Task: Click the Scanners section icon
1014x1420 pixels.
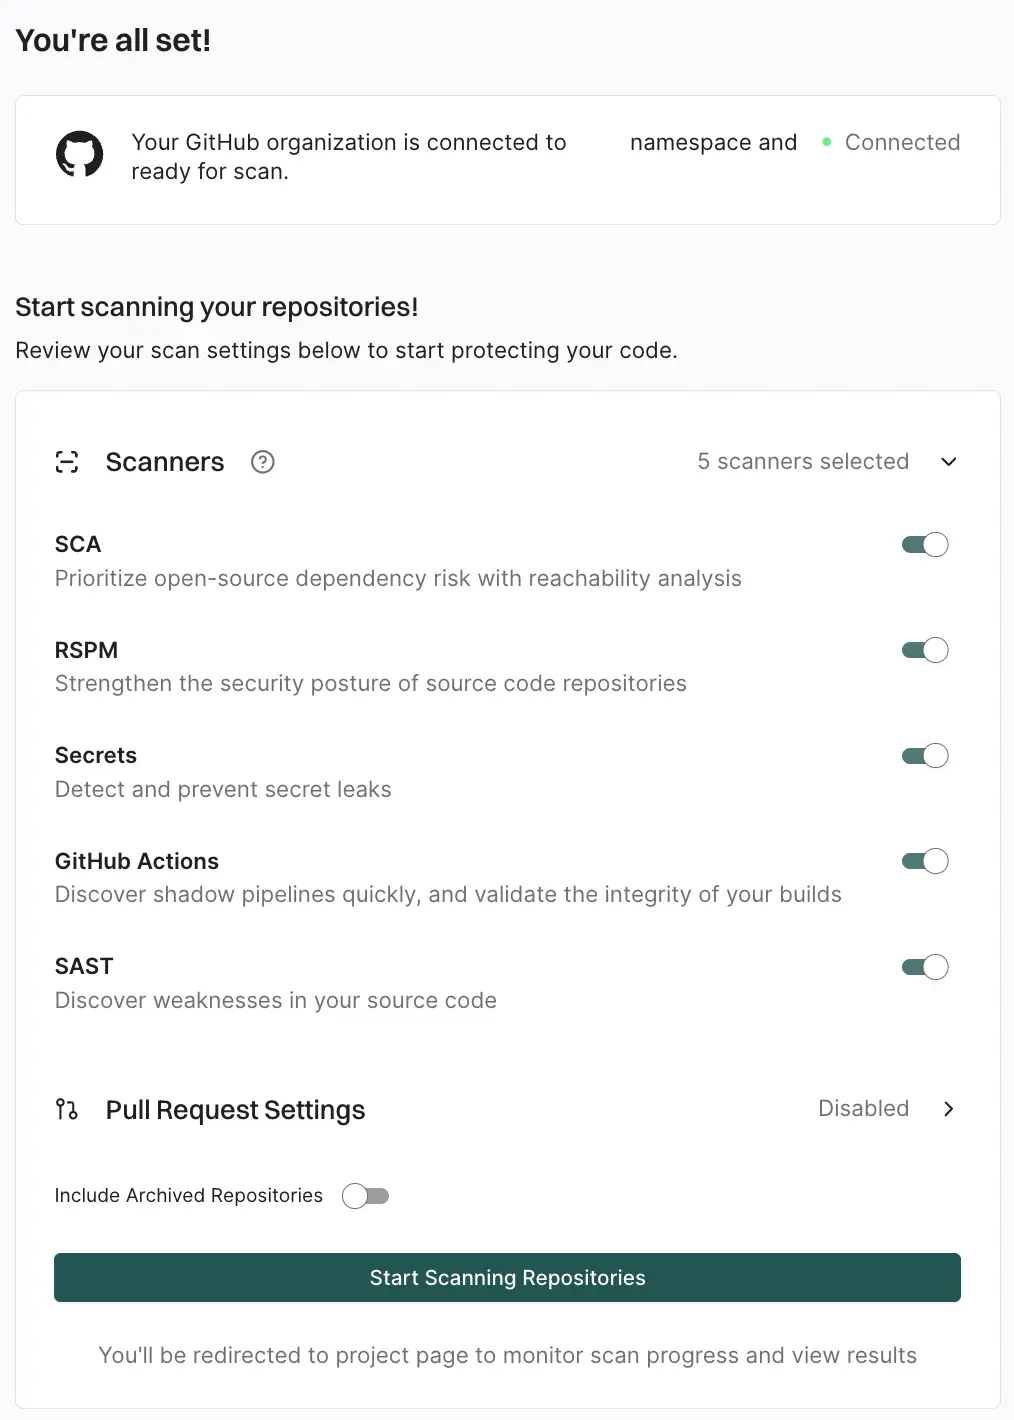Action: point(67,462)
